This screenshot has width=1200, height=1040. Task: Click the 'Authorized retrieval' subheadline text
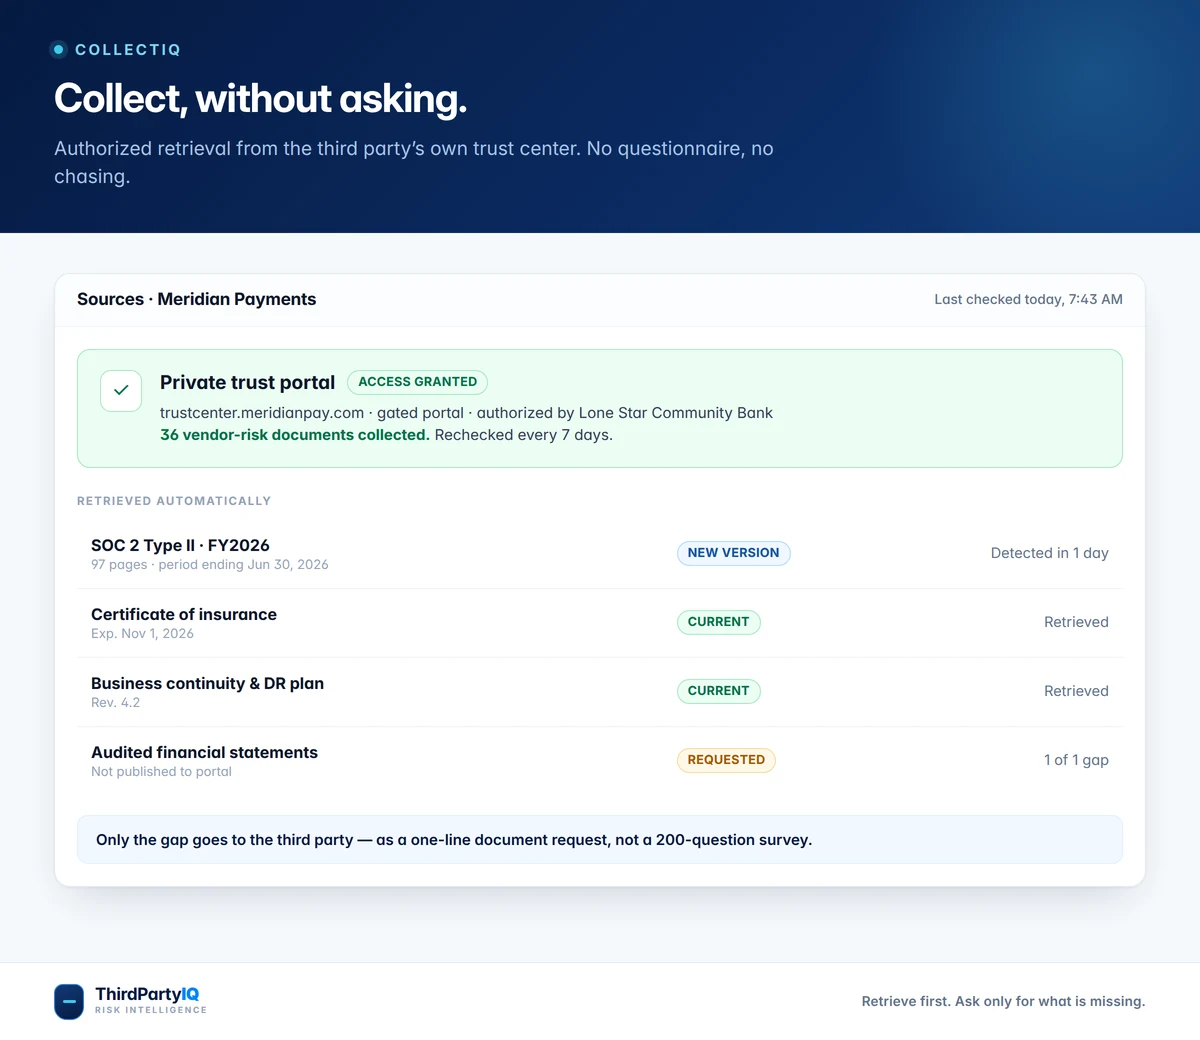pyautogui.click(x=414, y=162)
